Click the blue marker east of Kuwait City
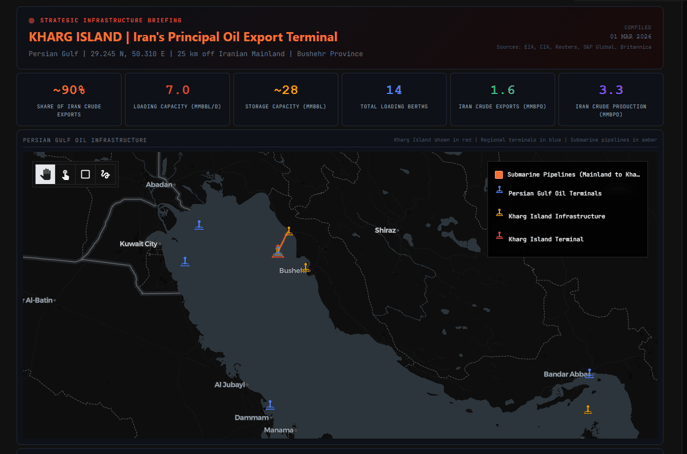Image resolution: width=687 pixels, height=454 pixels. pyautogui.click(x=185, y=261)
